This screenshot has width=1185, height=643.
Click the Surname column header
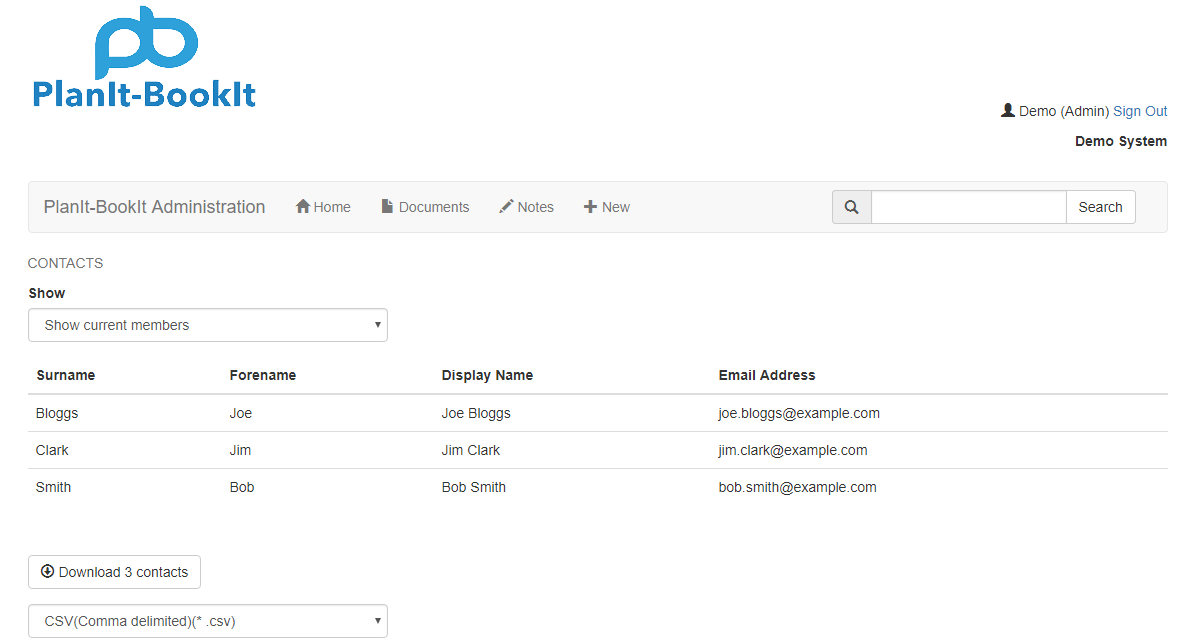(x=66, y=375)
